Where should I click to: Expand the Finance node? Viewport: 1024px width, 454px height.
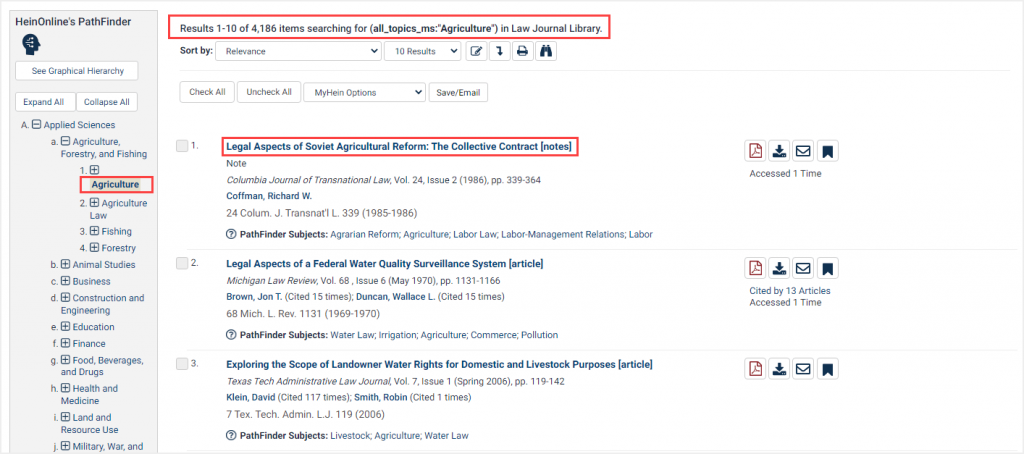click(65, 343)
